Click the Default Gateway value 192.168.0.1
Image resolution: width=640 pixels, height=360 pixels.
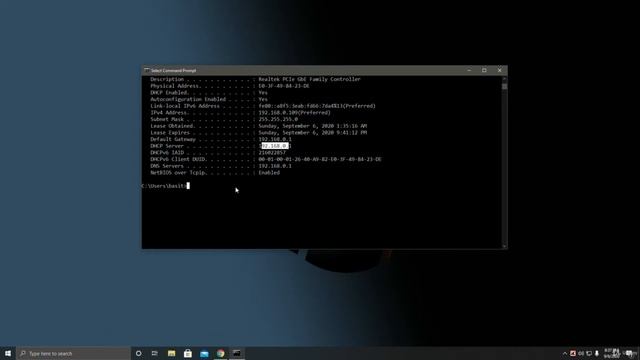click(275, 139)
